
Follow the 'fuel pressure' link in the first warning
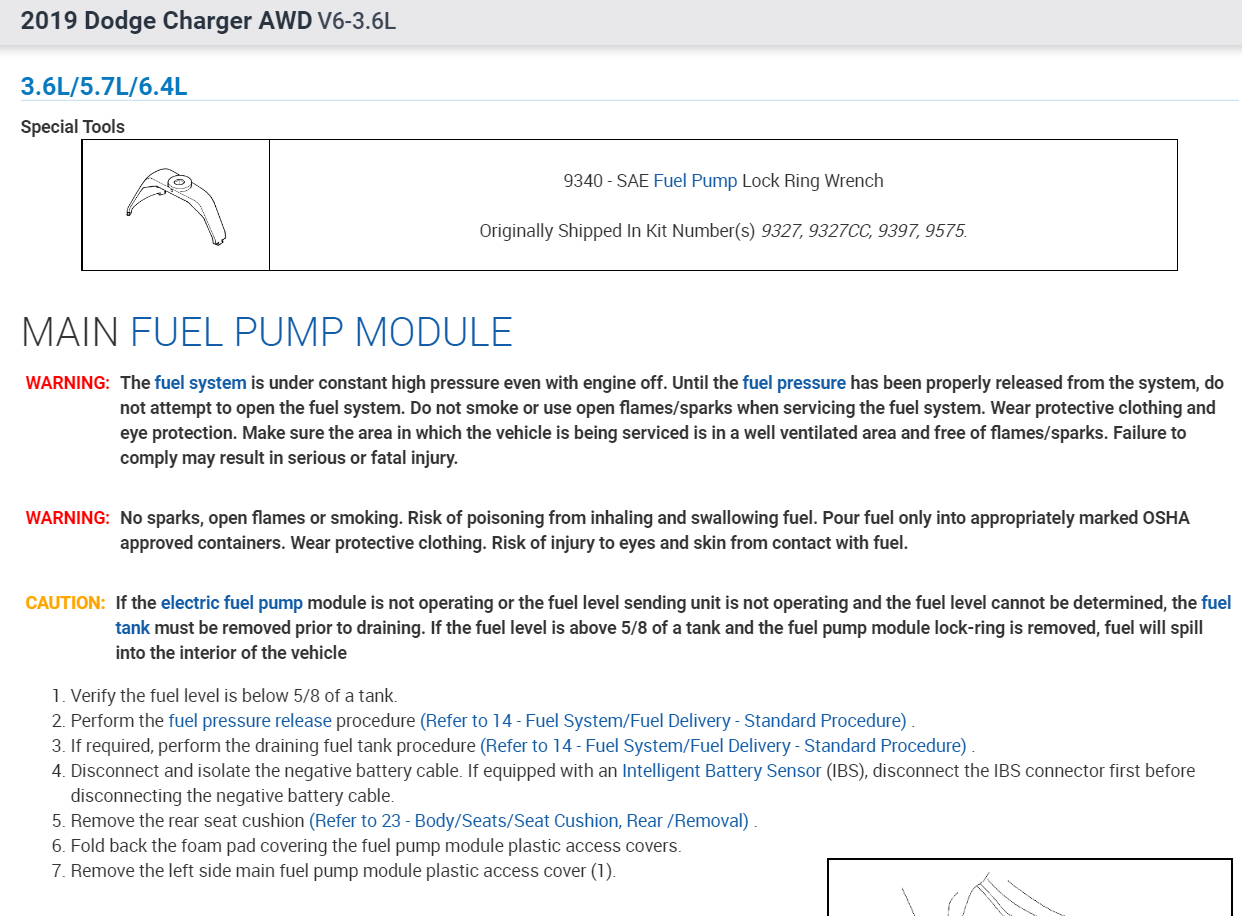coord(794,383)
